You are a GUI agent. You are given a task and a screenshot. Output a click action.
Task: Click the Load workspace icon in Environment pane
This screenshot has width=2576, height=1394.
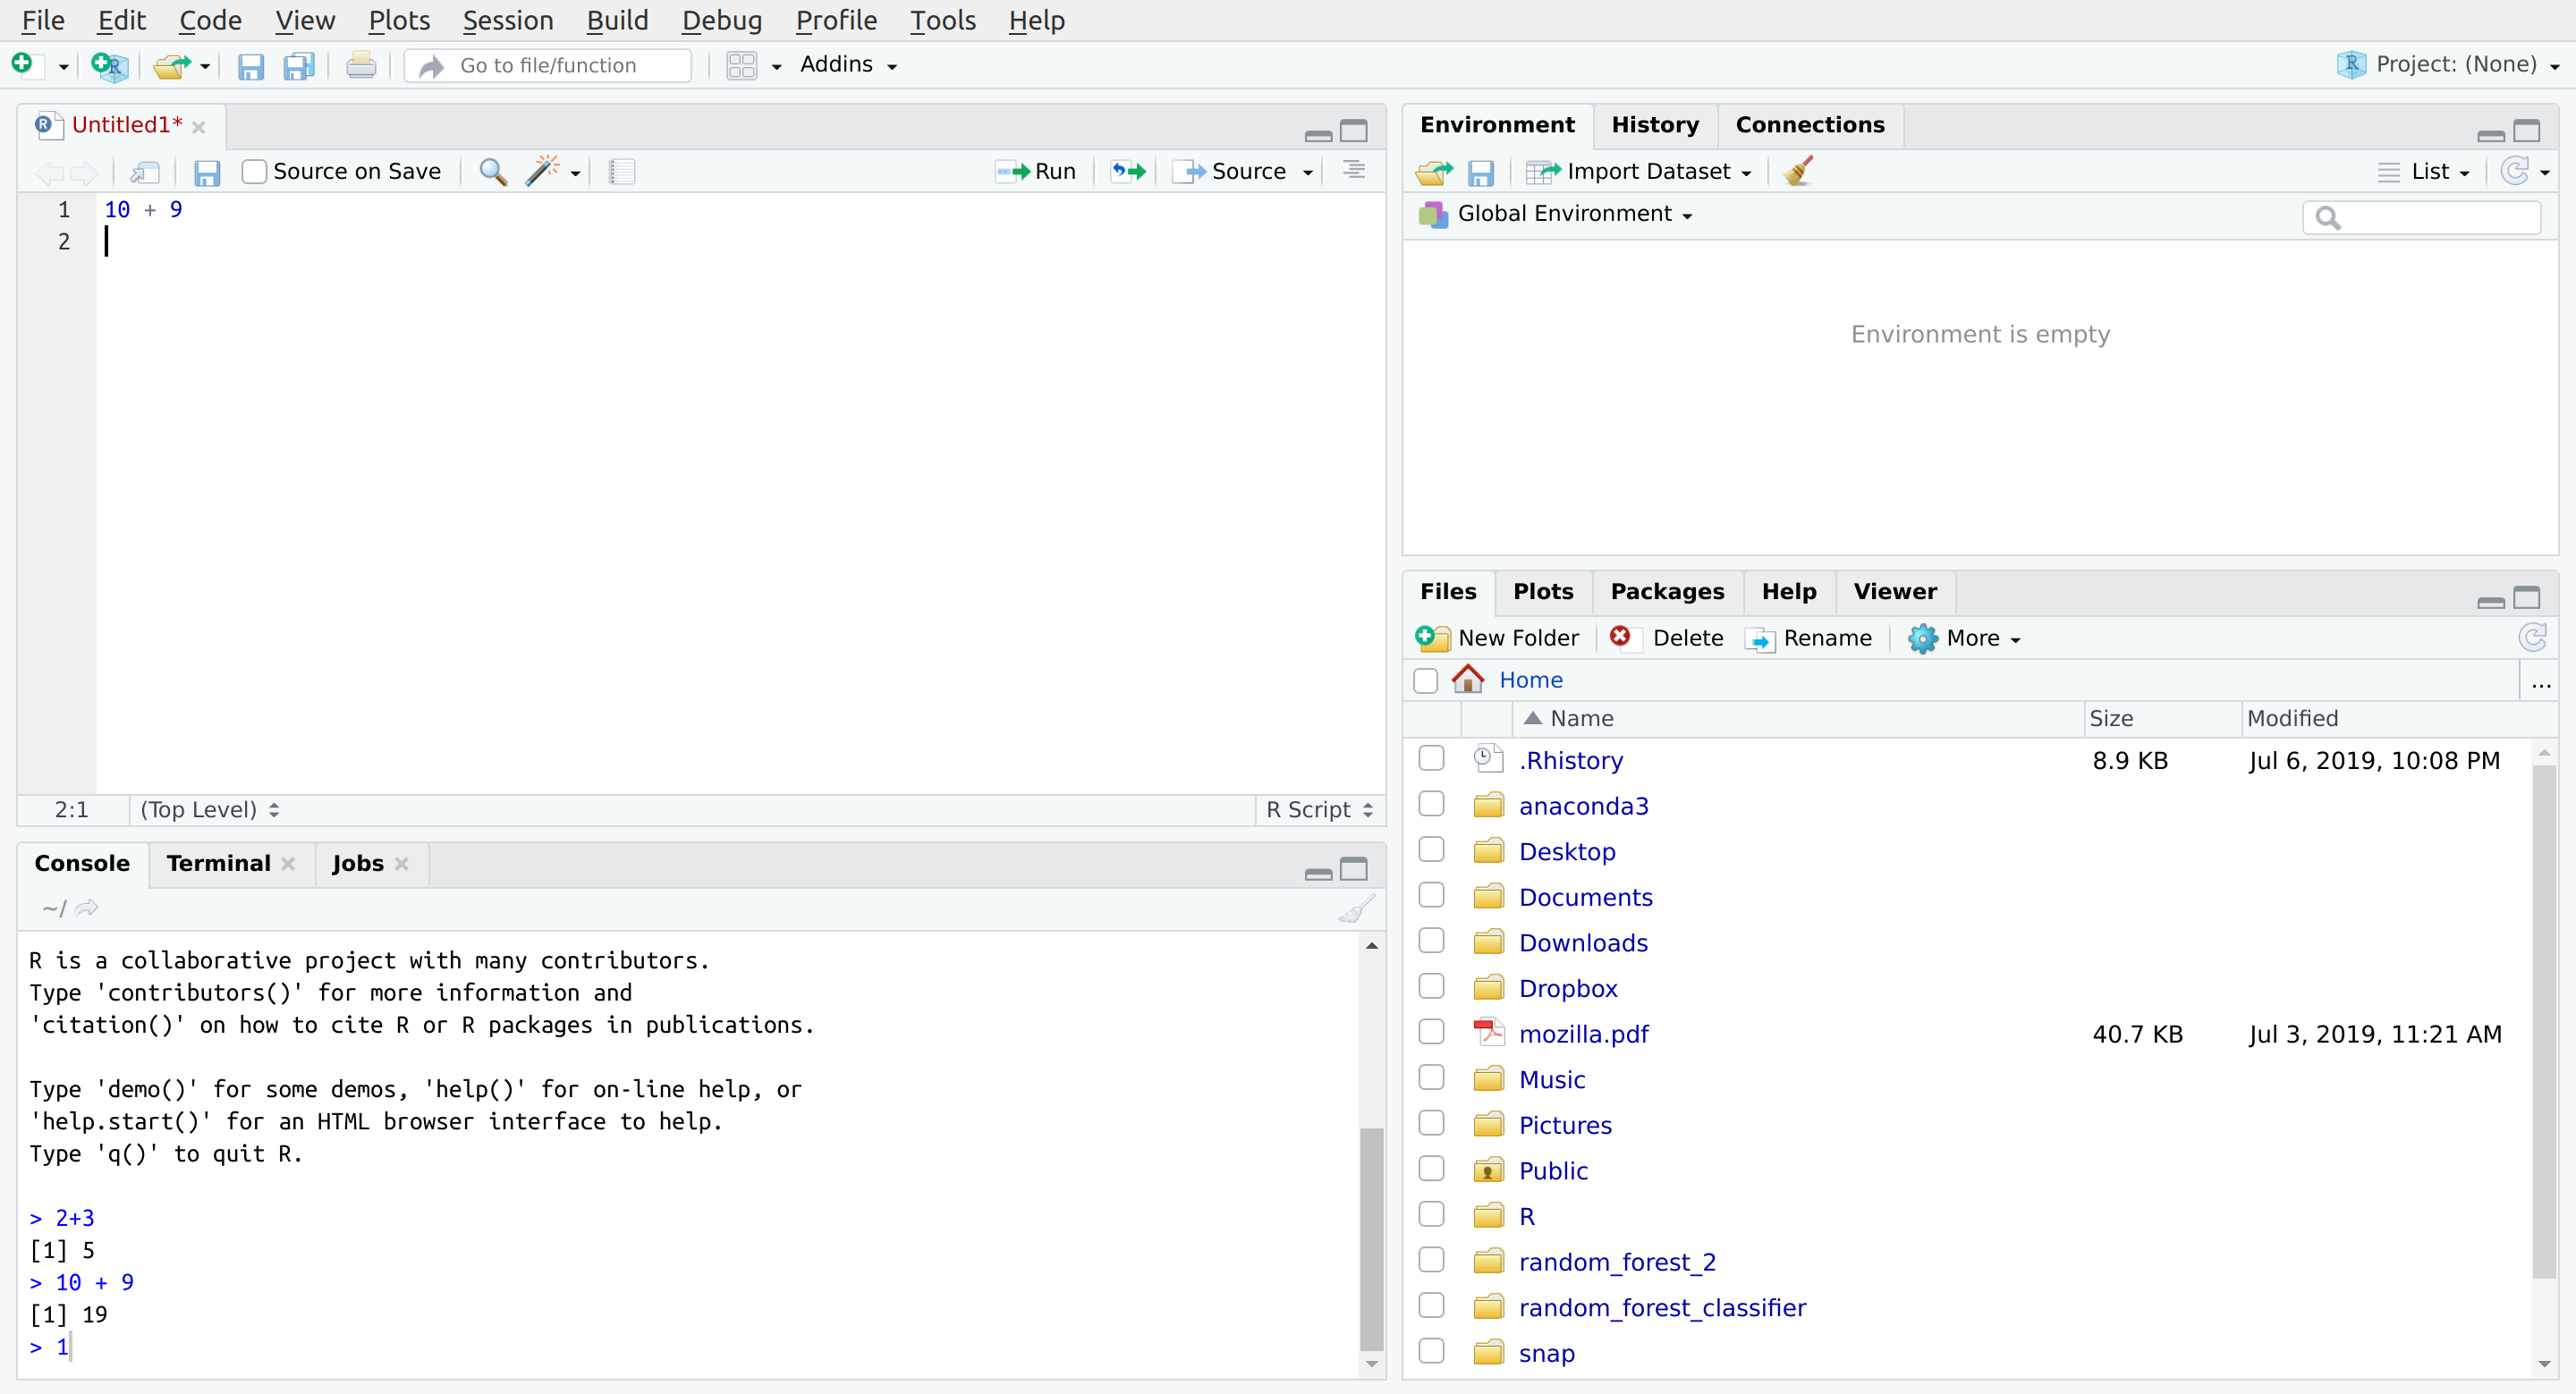(1434, 172)
